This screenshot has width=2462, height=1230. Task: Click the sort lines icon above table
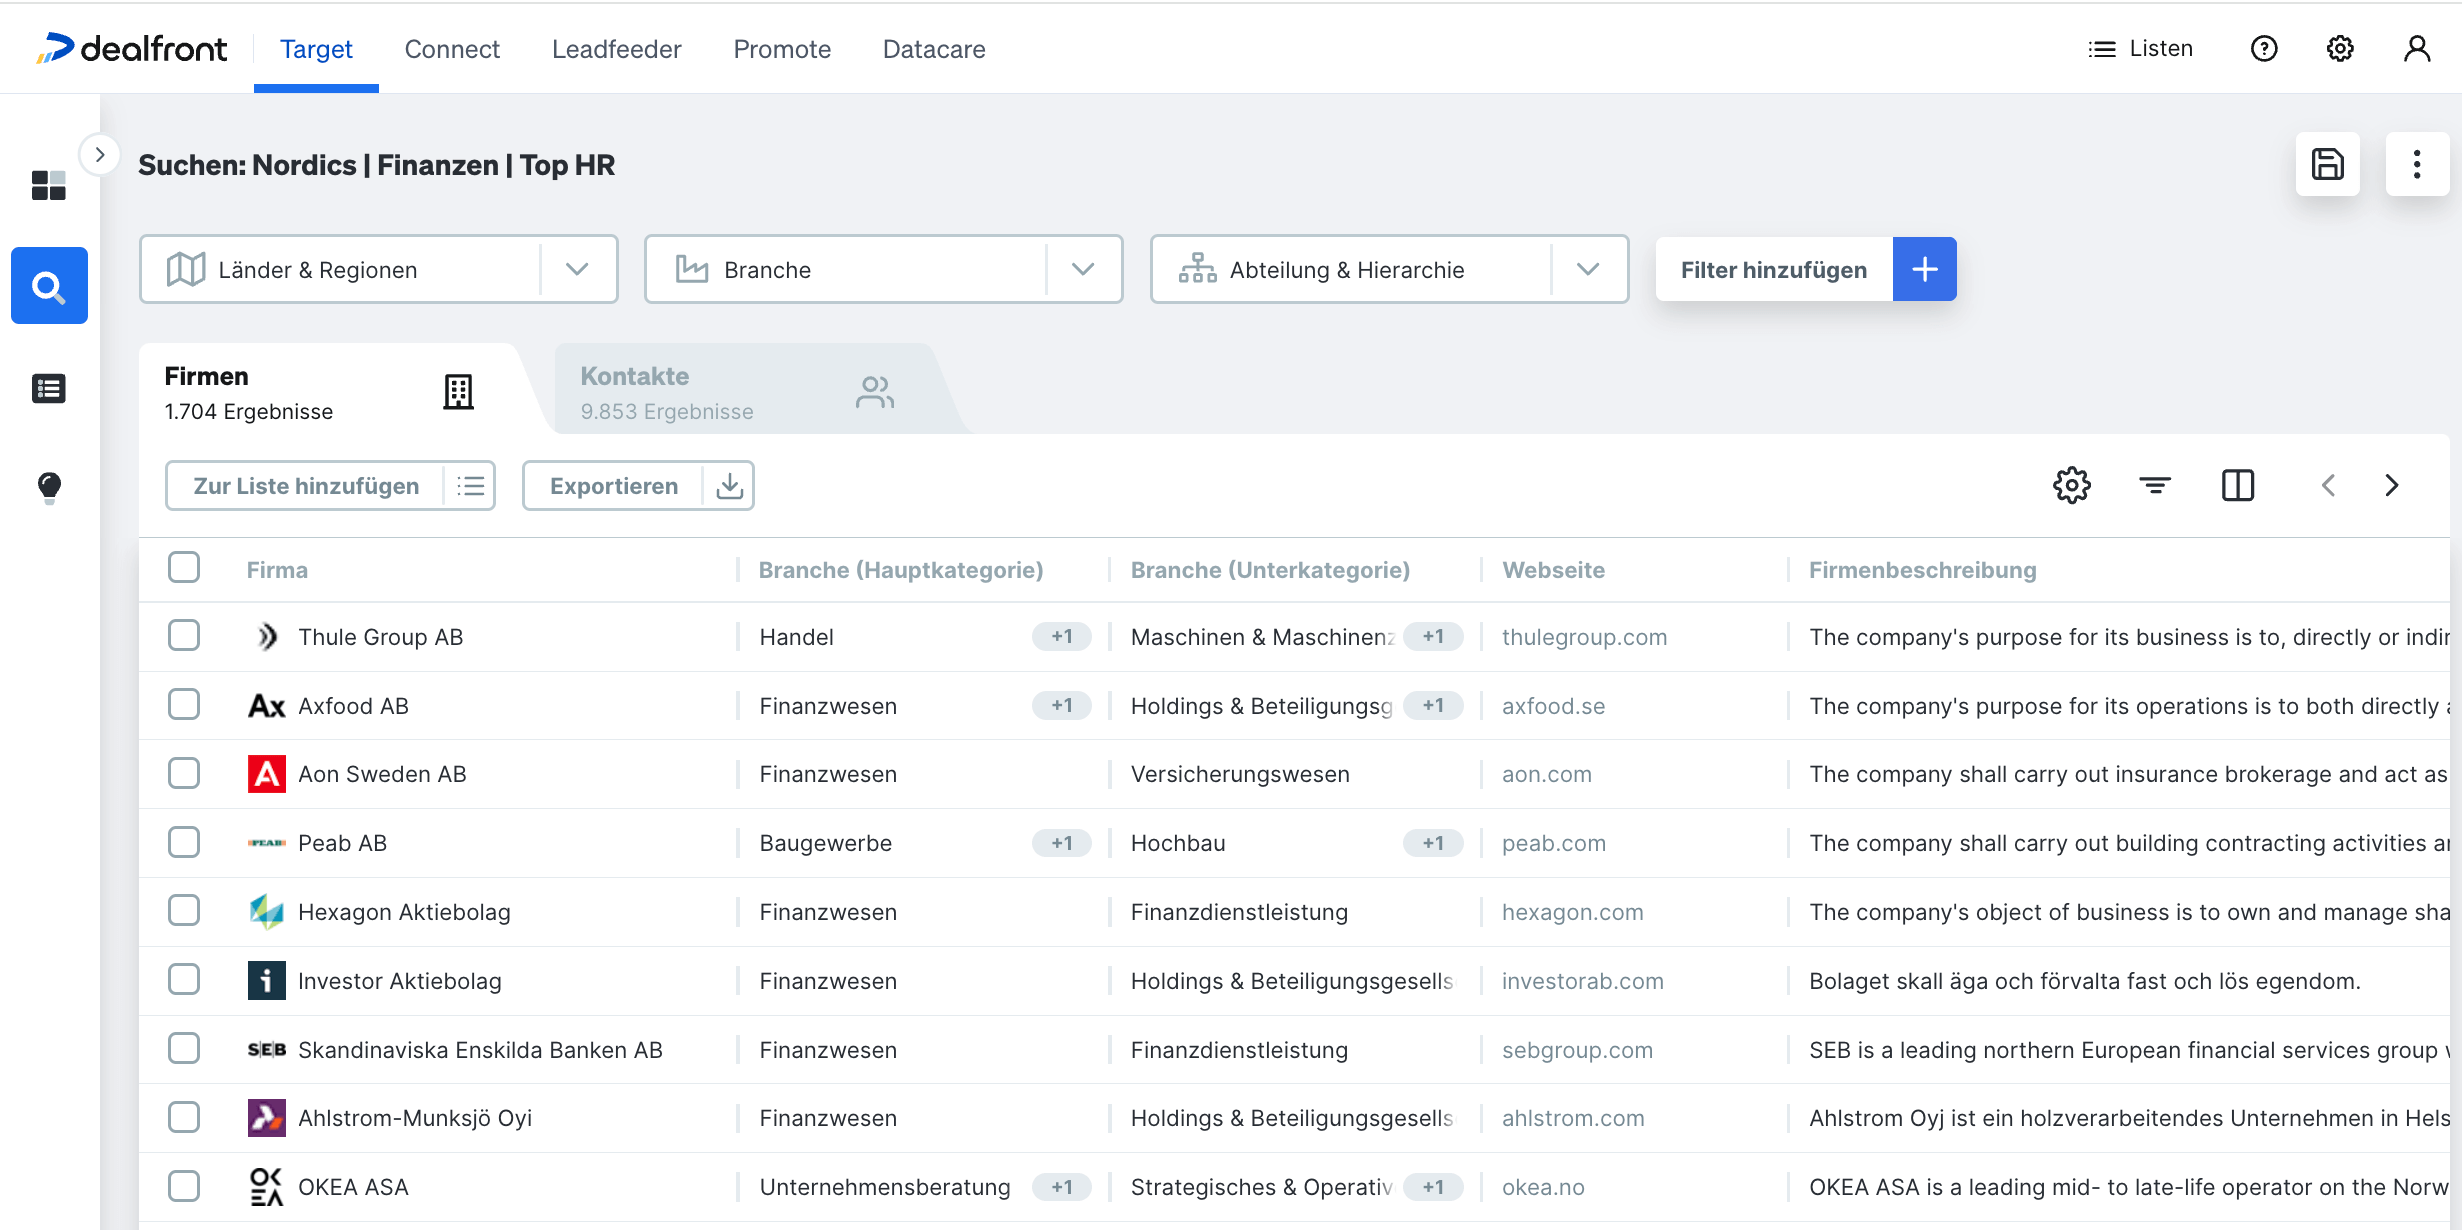2154,486
